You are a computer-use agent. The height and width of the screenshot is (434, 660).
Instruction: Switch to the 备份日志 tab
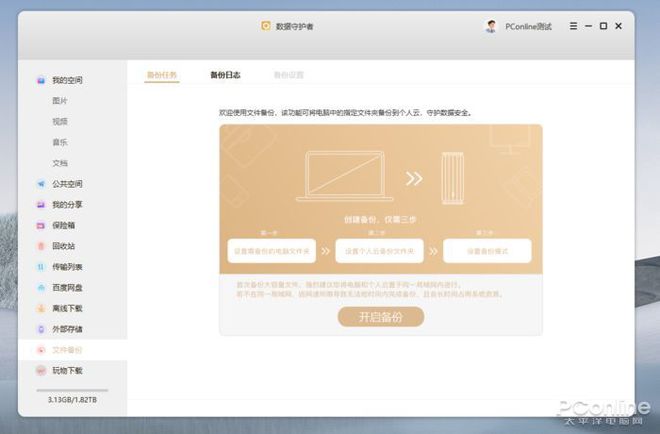225,75
